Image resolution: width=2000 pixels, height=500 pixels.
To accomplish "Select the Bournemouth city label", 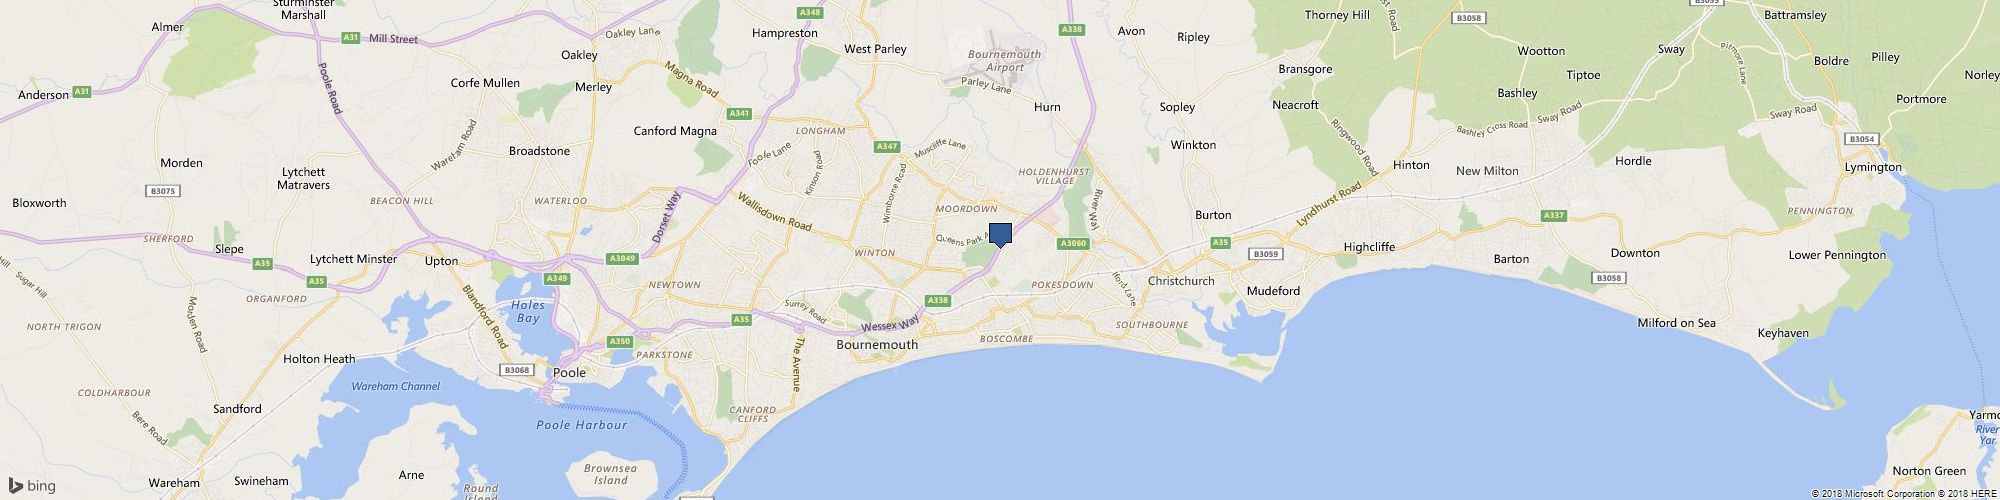I will [x=876, y=344].
